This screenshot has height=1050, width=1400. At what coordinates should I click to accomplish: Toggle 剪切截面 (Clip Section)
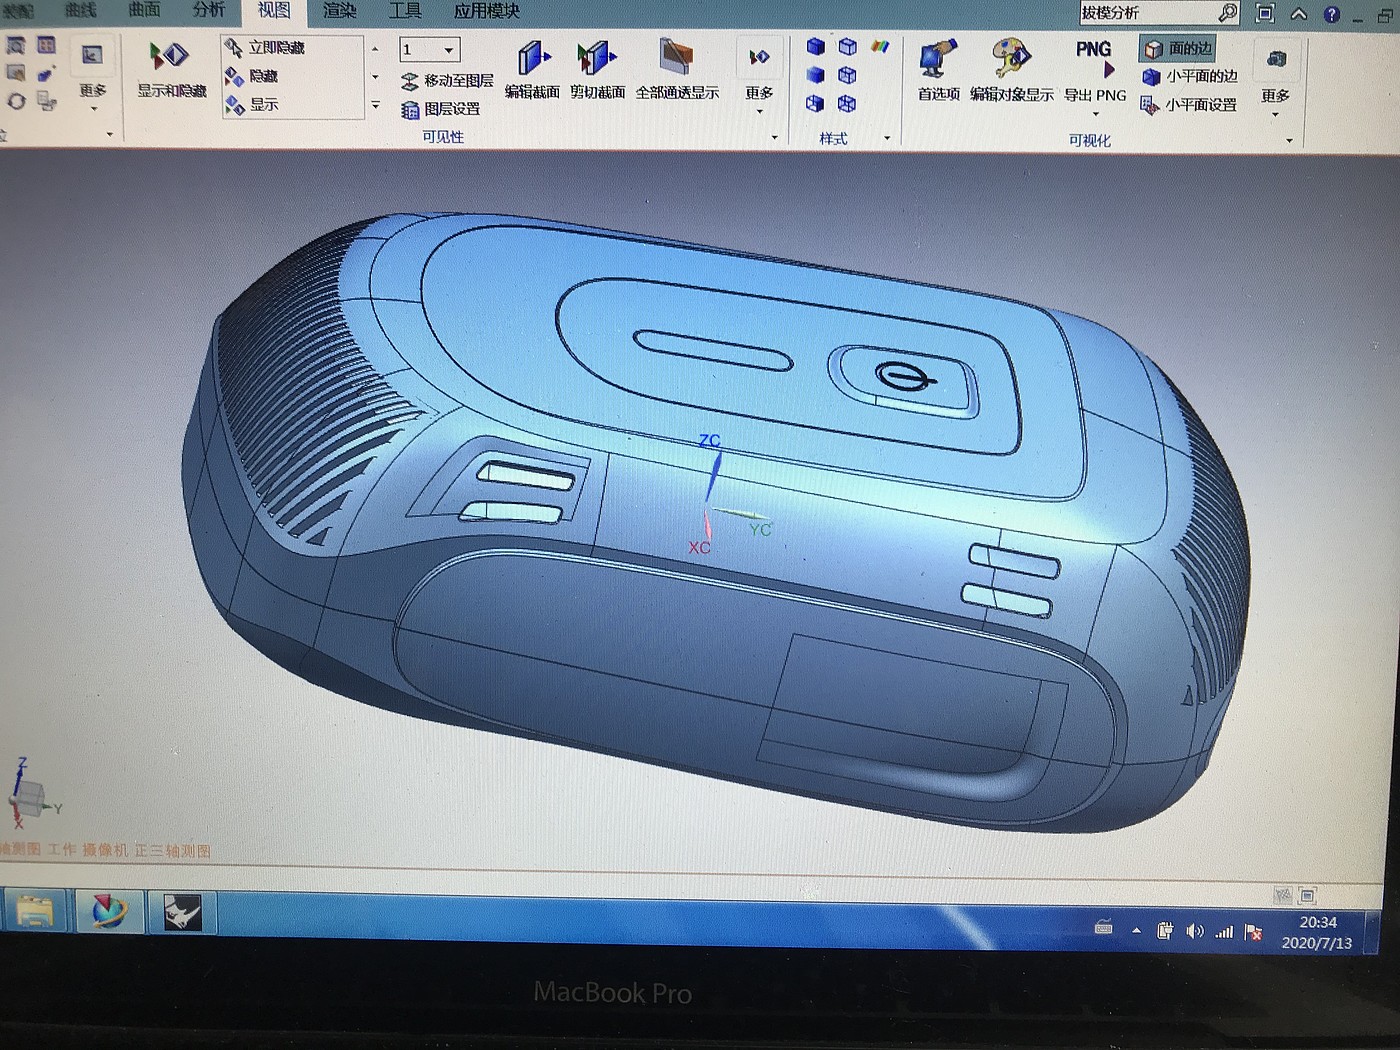coord(597,70)
